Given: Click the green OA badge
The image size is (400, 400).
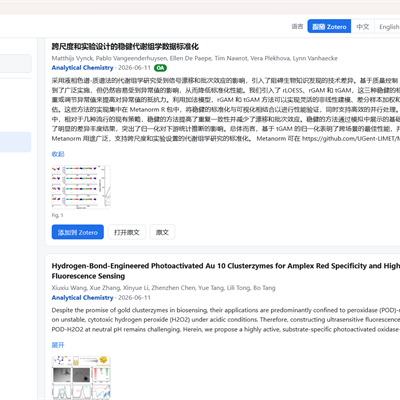Looking at the screenshot, I should tap(160, 68).
